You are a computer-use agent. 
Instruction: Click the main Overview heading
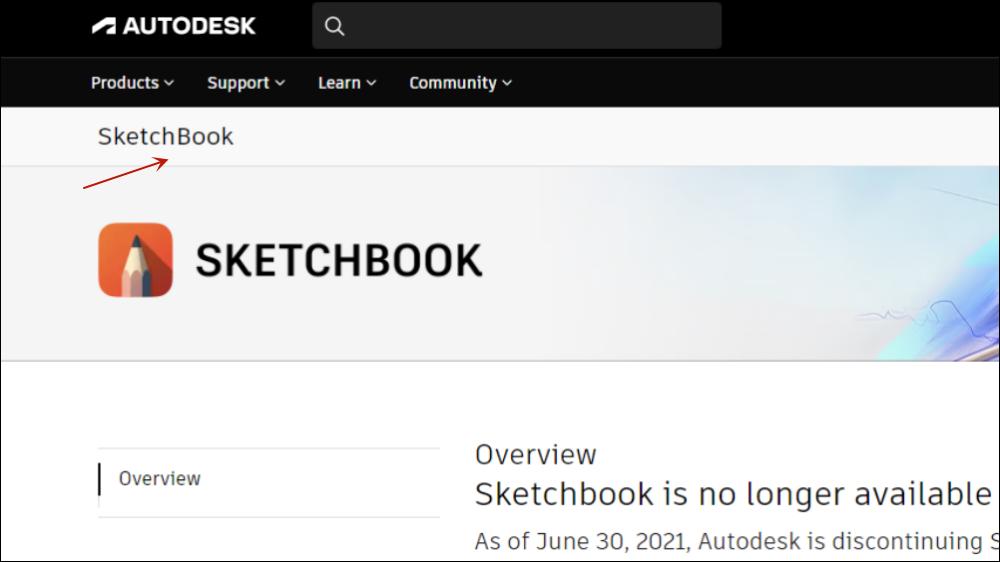[x=536, y=455]
